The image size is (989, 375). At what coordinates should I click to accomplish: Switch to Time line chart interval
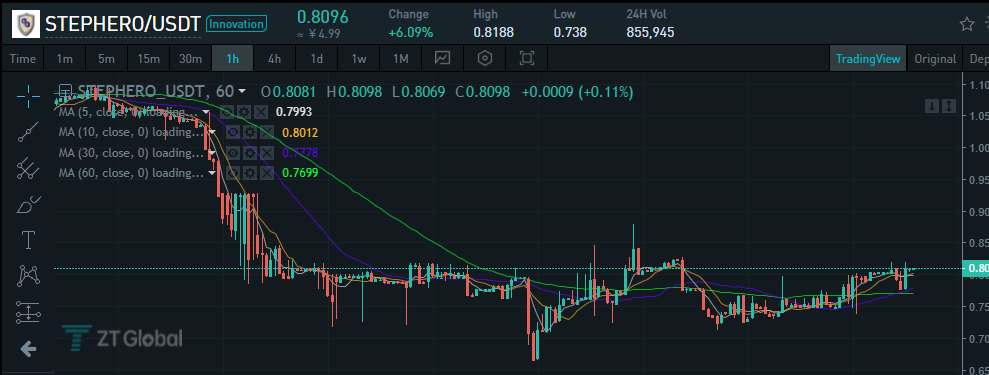point(23,59)
